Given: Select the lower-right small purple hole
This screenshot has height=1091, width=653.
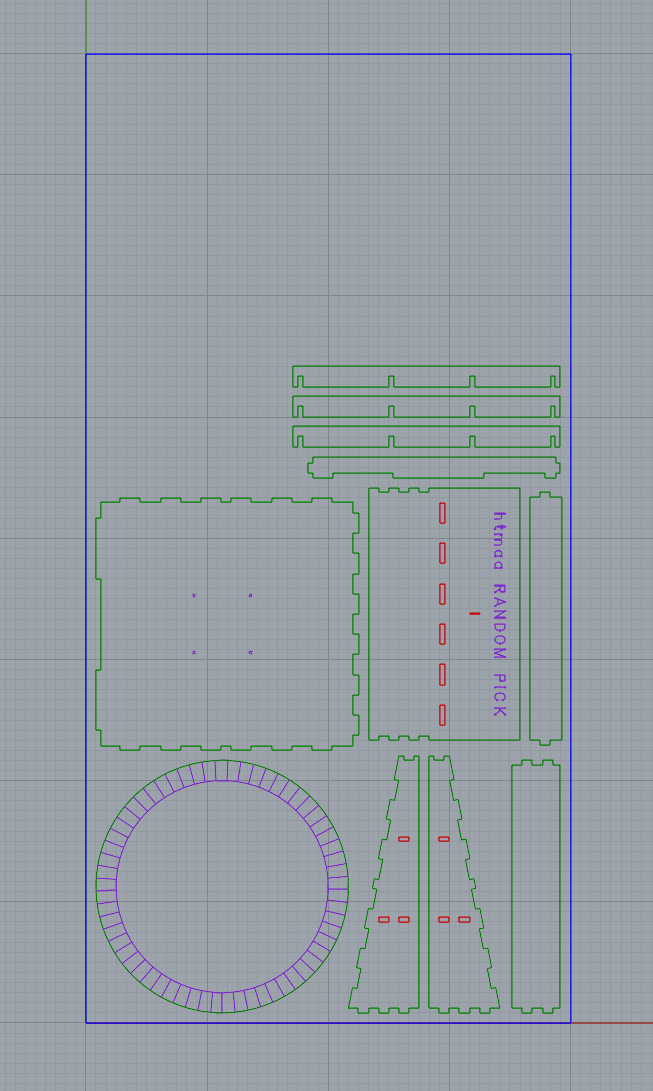Looking at the screenshot, I should pos(250,652).
